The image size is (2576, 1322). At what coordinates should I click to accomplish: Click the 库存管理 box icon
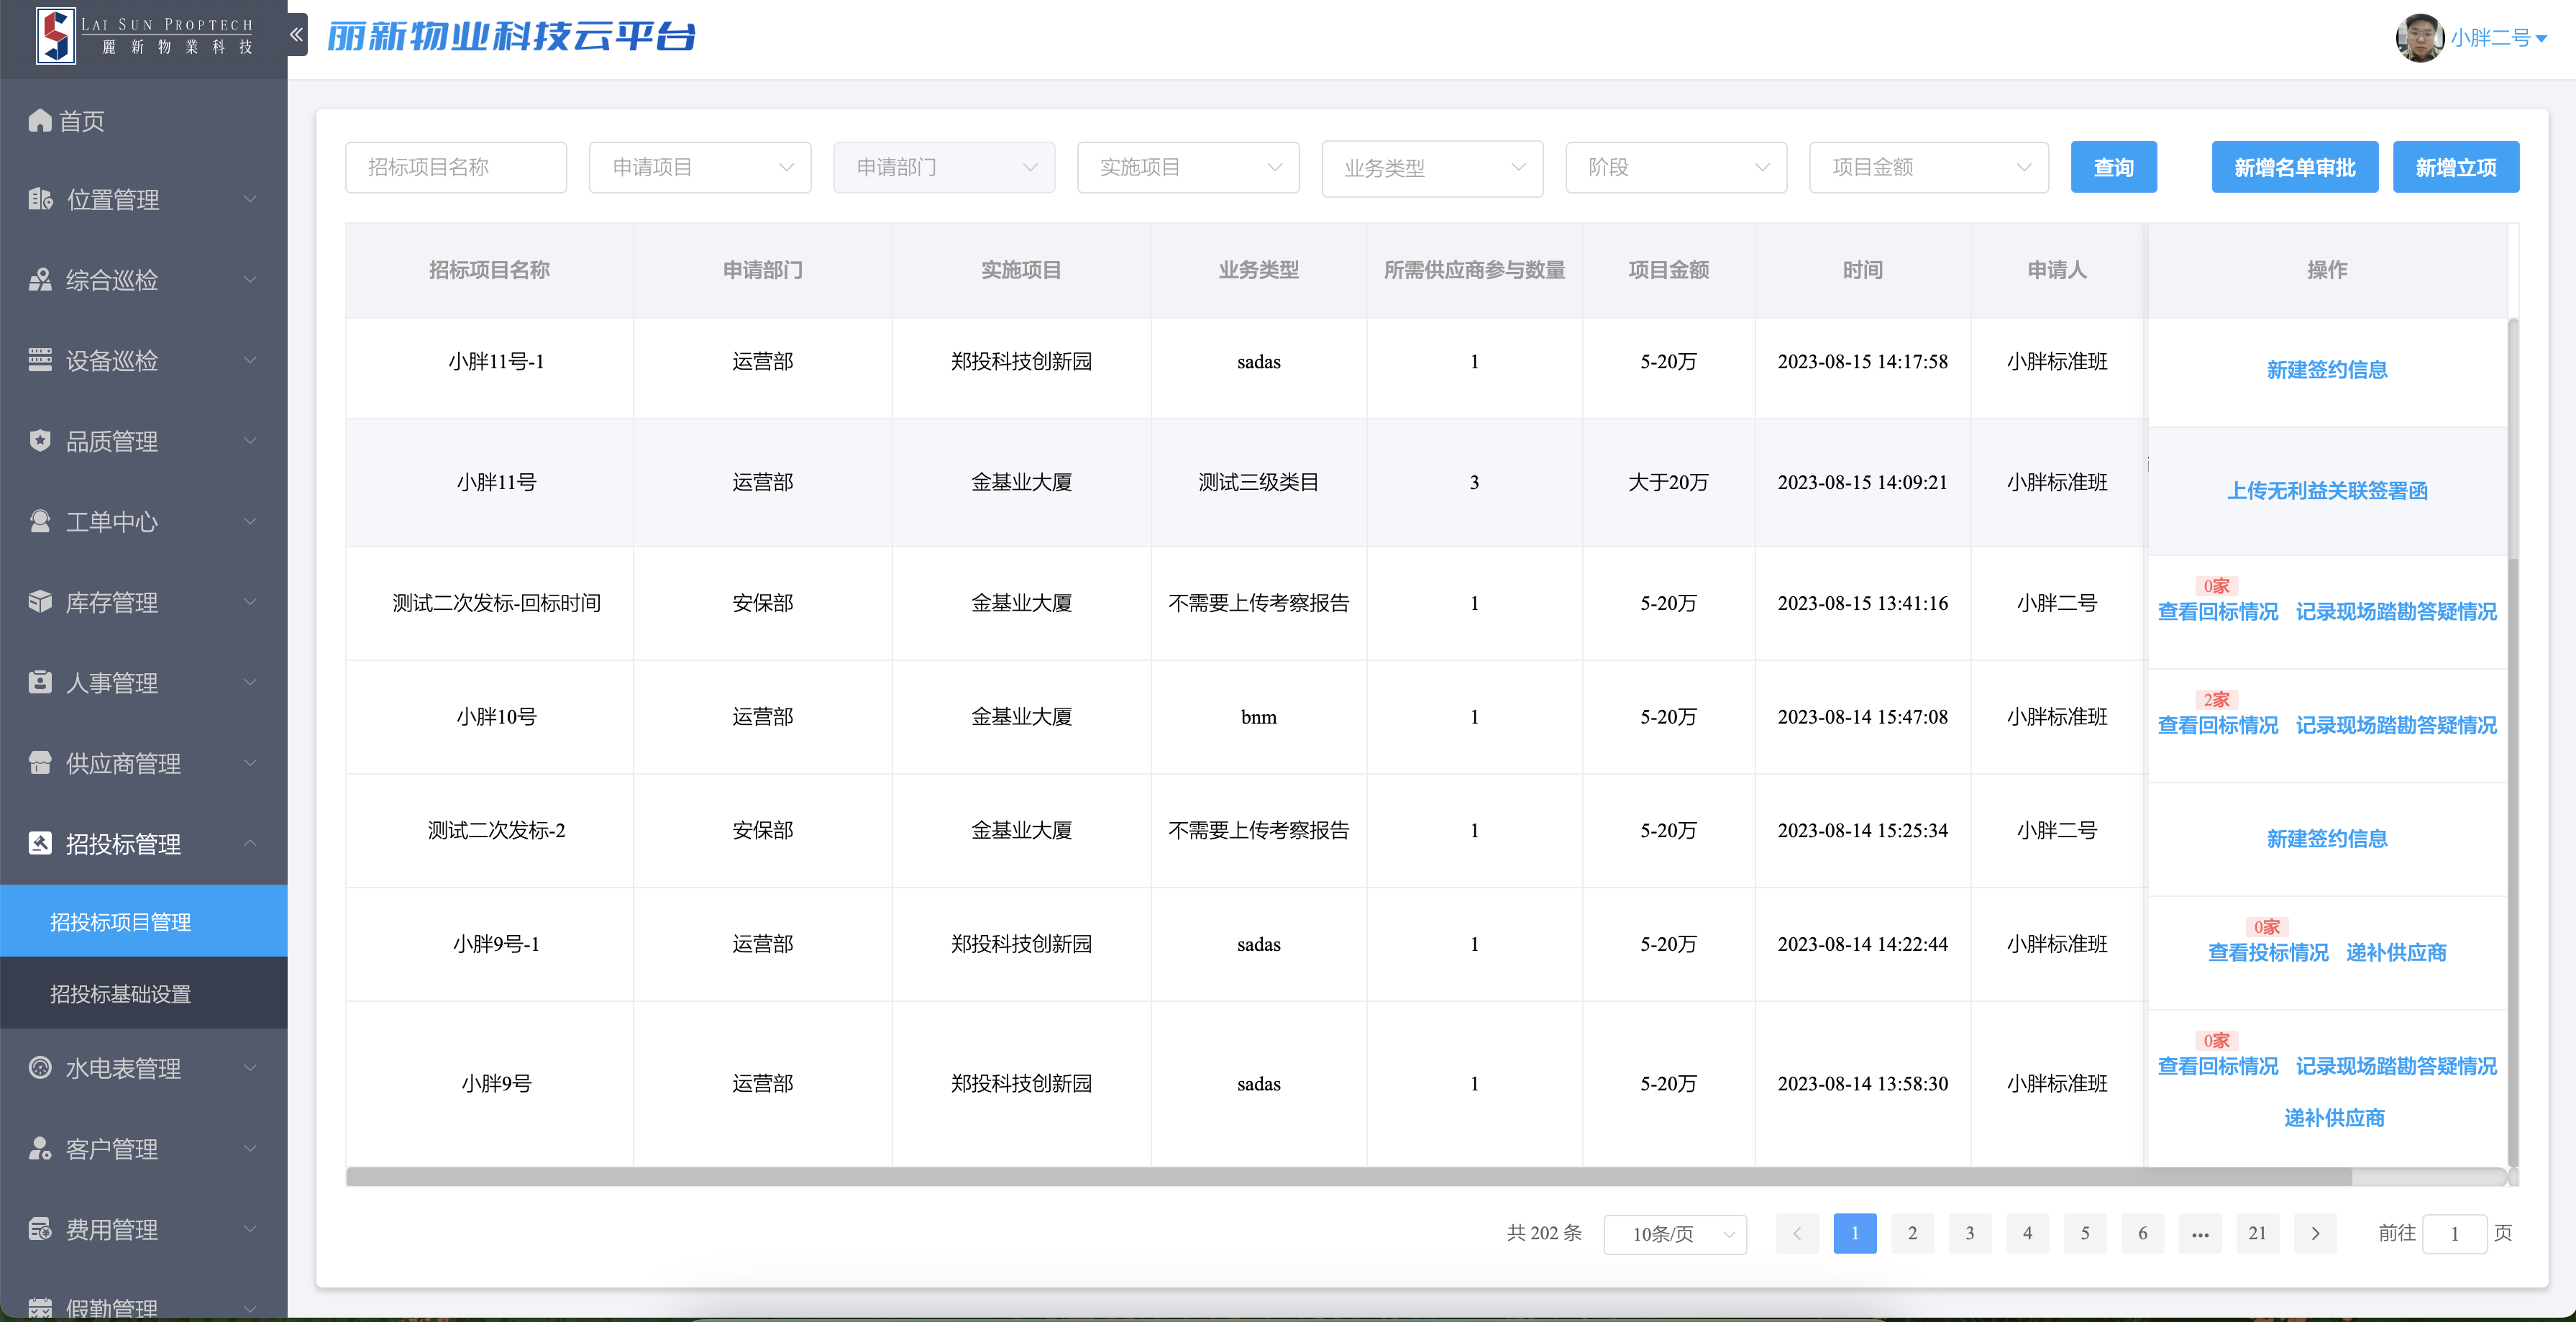40,602
